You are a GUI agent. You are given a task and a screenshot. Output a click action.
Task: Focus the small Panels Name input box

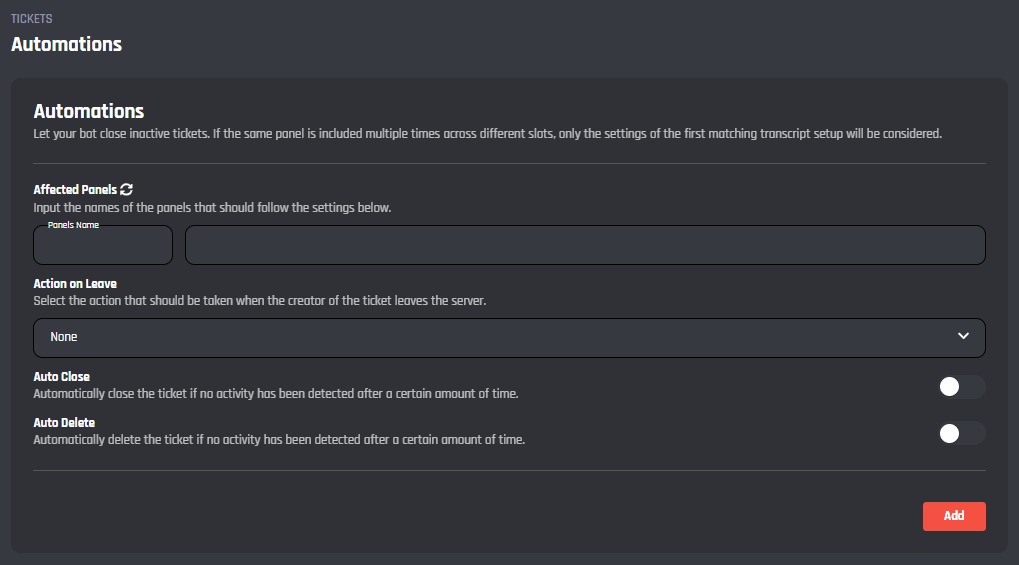103,246
